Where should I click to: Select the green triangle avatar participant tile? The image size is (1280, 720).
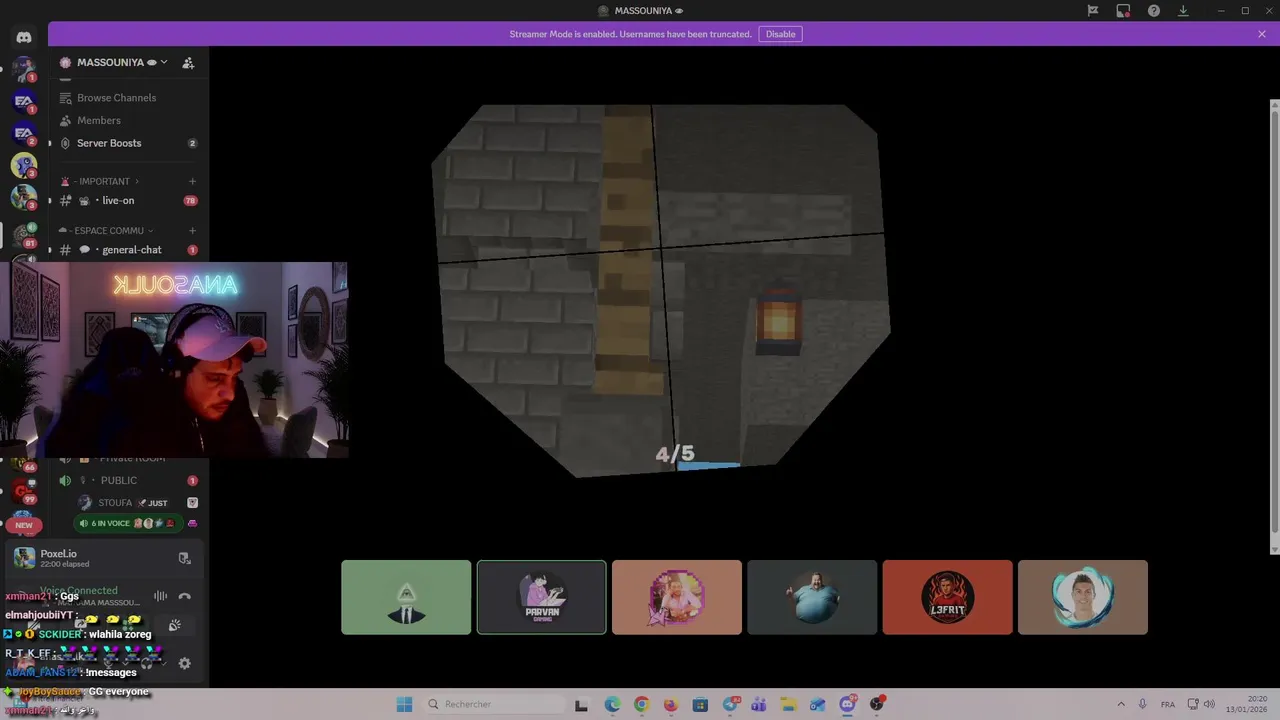(406, 597)
